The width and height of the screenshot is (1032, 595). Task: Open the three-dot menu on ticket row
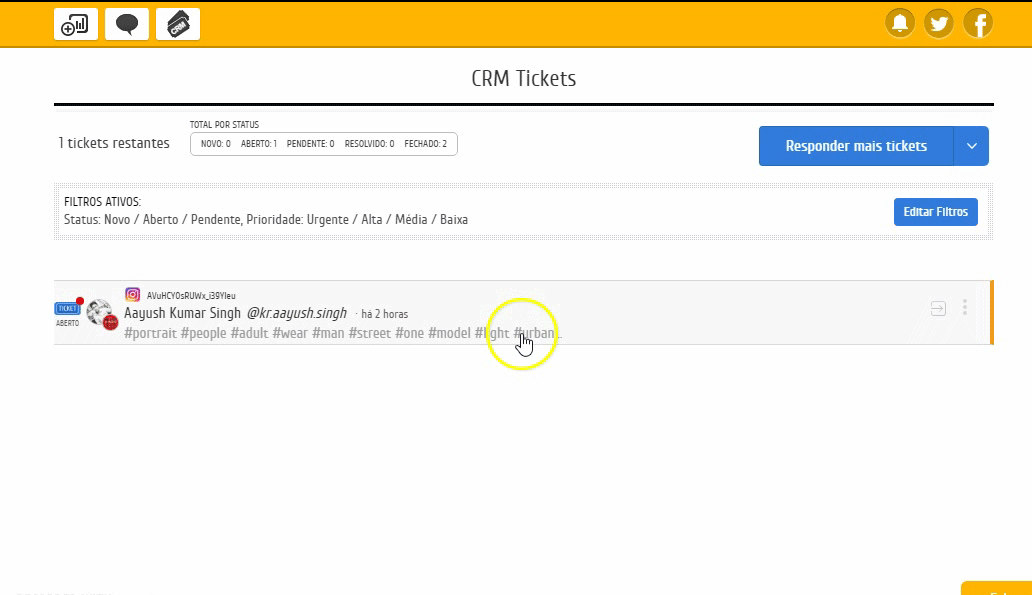[x=964, y=308]
